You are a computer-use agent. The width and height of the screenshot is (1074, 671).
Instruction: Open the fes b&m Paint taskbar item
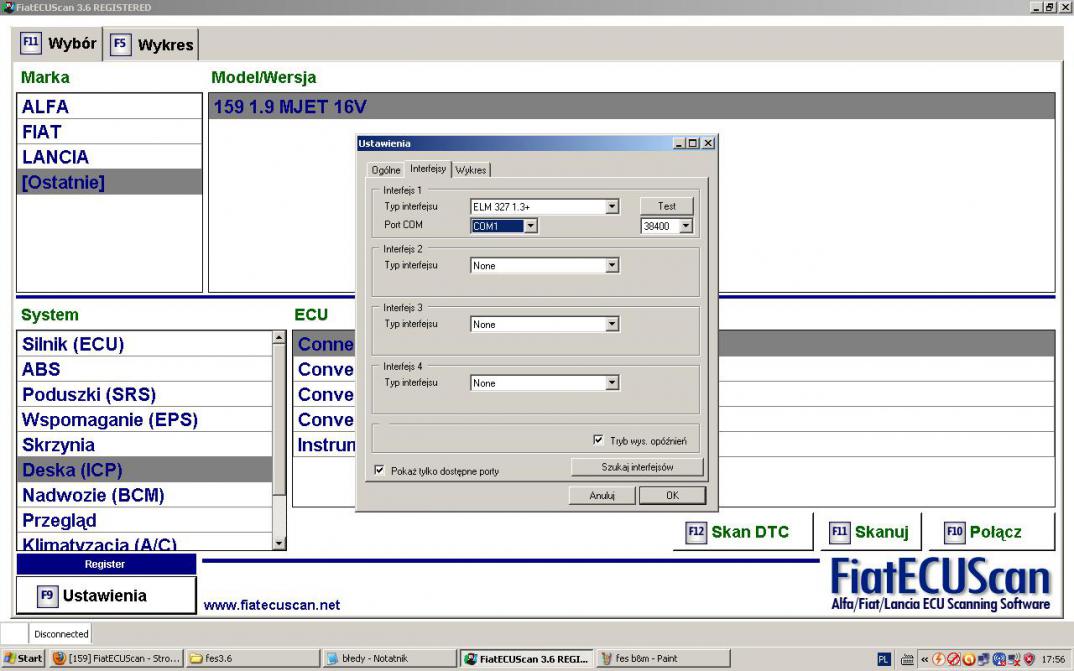(x=662, y=659)
